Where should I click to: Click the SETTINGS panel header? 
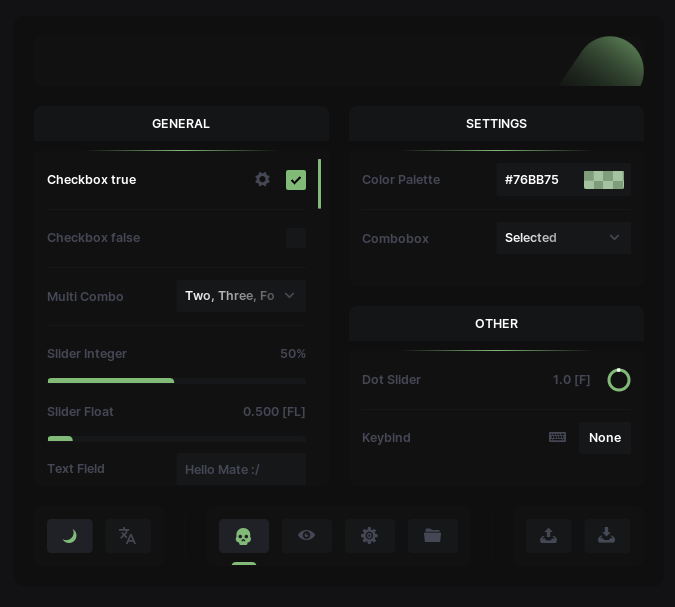[x=496, y=124]
